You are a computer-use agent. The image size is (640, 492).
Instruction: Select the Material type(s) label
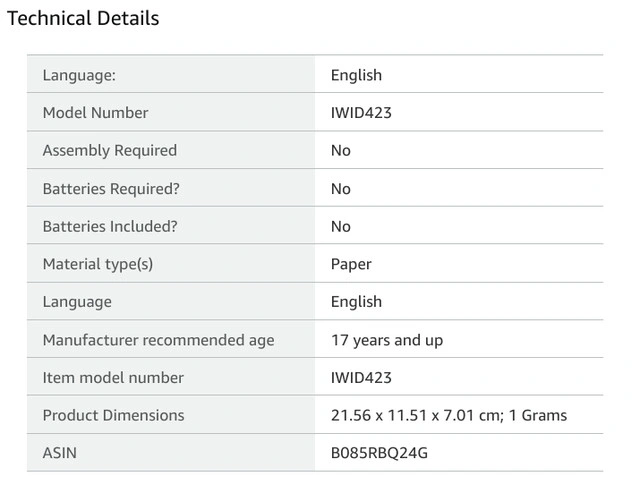98,264
